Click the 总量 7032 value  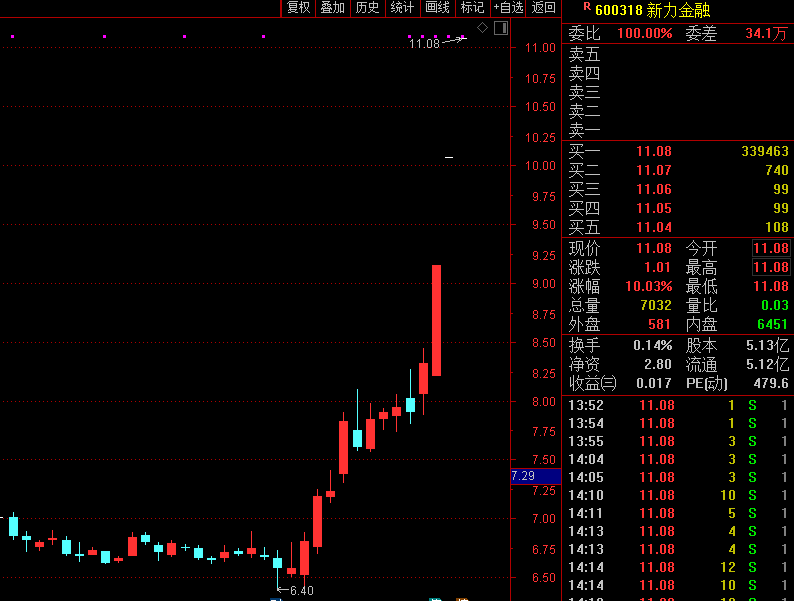point(656,305)
